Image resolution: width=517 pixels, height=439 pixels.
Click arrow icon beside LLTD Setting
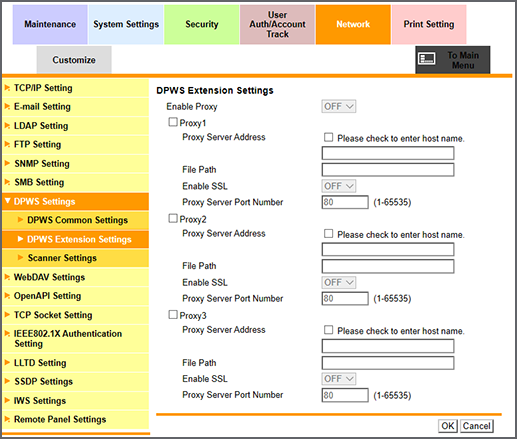[7, 362]
